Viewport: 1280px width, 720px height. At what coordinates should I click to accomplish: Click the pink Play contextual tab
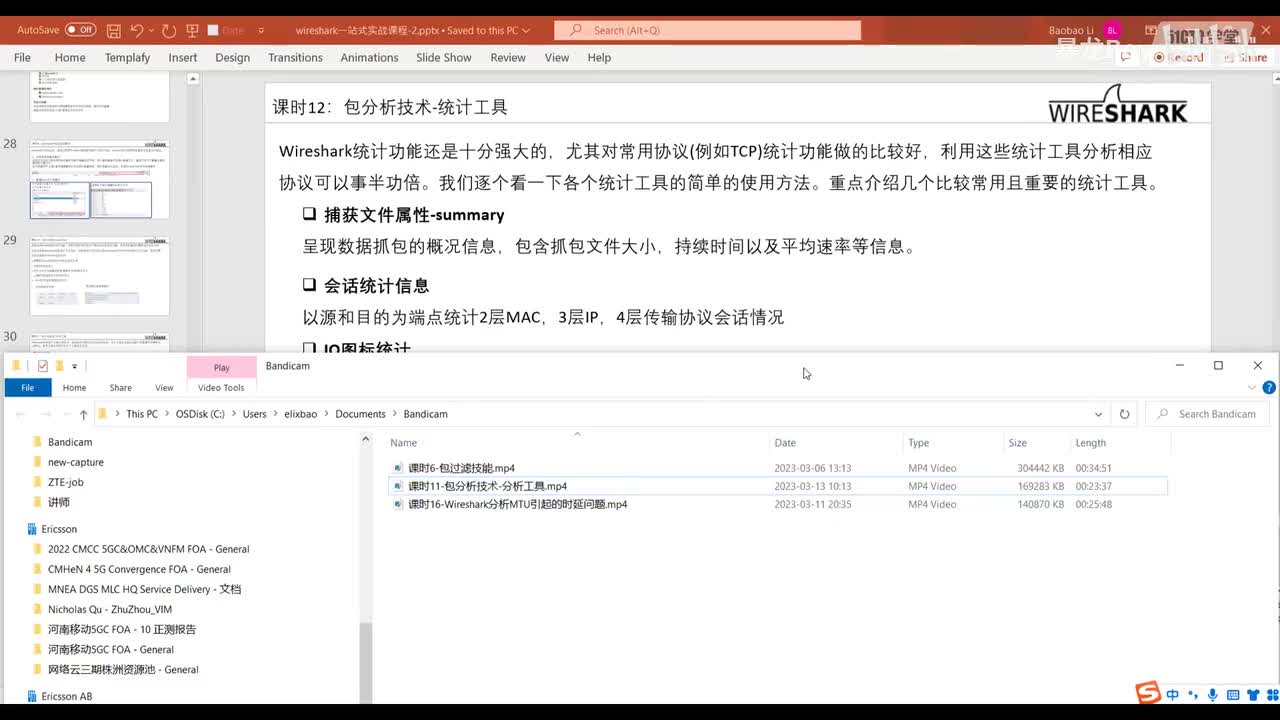coord(221,367)
